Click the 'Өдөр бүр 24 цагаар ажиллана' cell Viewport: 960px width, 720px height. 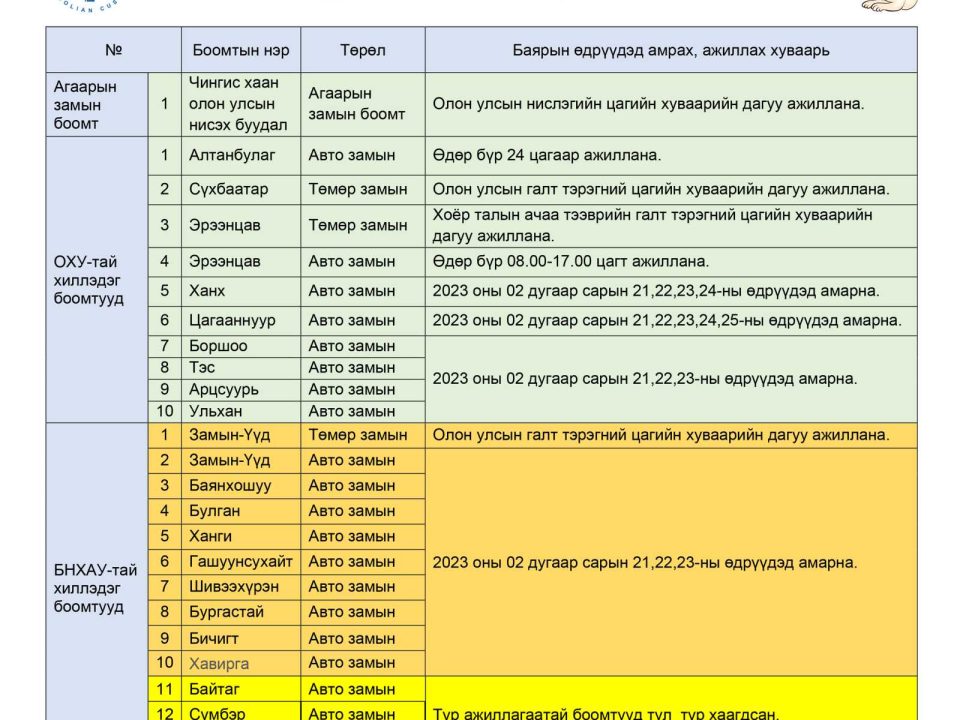pyautogui.click(x=670, y=156)
